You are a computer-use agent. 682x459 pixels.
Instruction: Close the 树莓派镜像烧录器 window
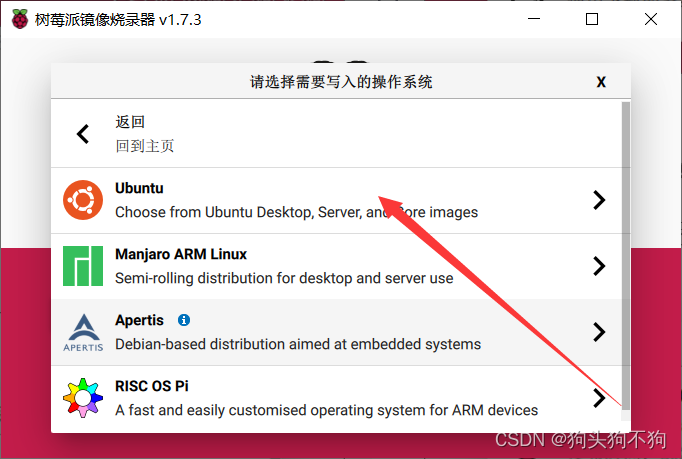651,19
